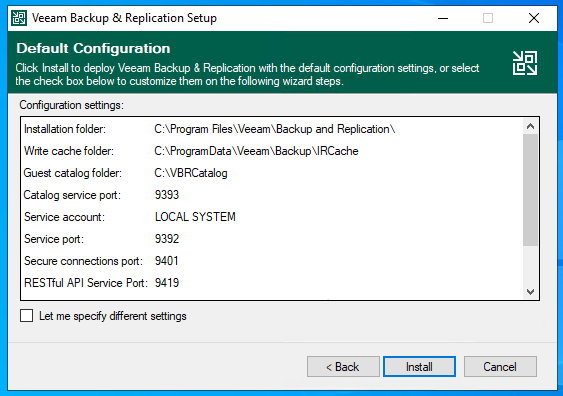The width and height of the screenshot is (563, 396).
Task: Select the IRCache write cache path
Action: (256, 151)
